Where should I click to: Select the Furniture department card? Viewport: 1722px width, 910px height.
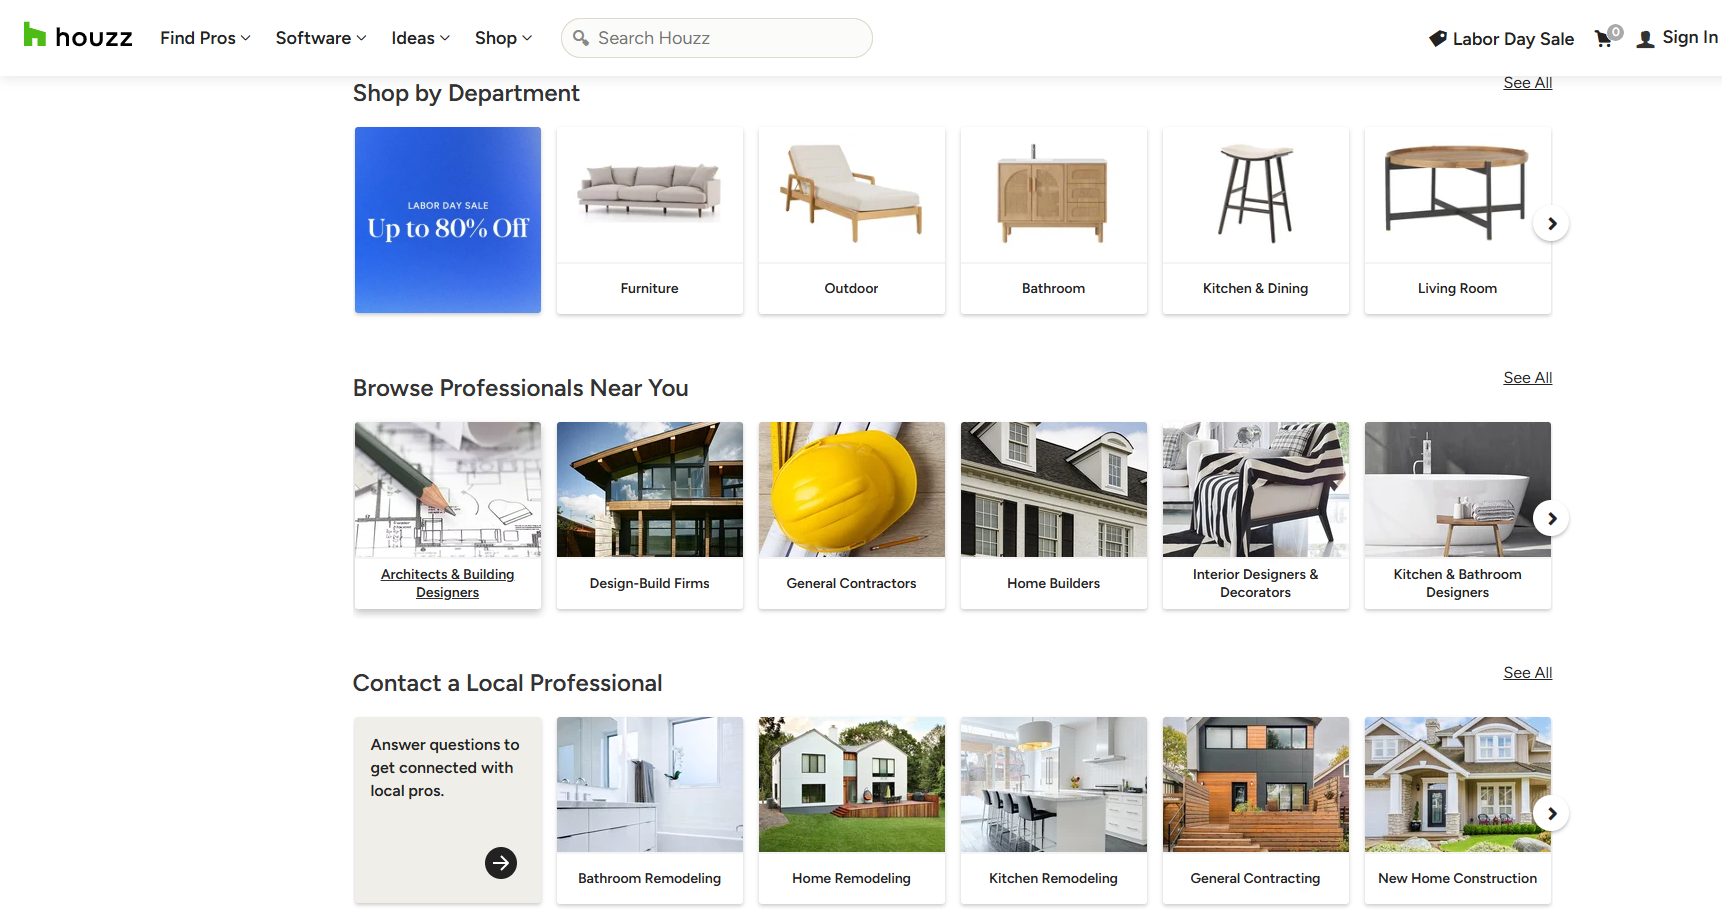point(649,220)
